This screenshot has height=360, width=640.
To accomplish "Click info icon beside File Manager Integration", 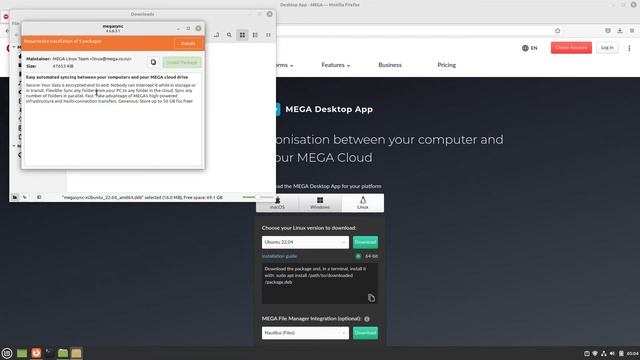I will (367, 319).
